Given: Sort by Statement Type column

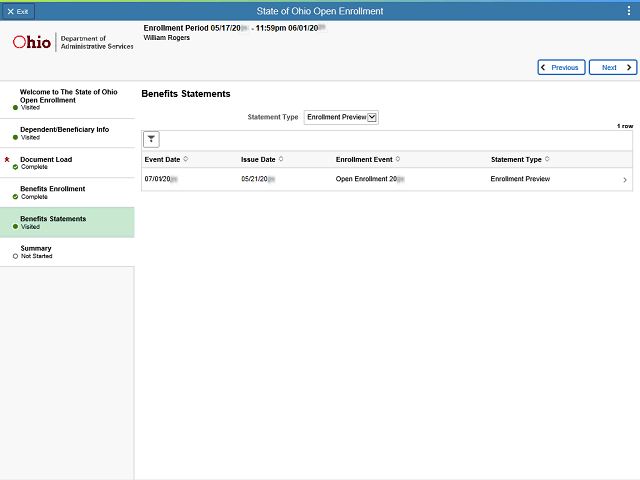Looking at the screenshot, I should tap(547, 159).
